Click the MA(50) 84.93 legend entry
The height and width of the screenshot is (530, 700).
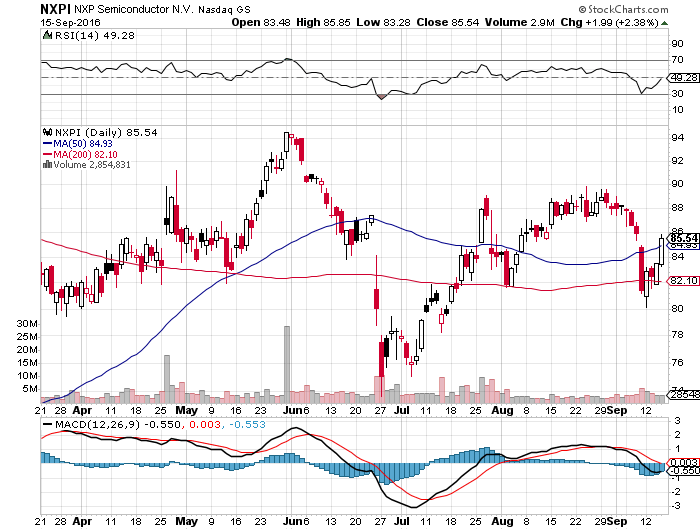[78, 144]
